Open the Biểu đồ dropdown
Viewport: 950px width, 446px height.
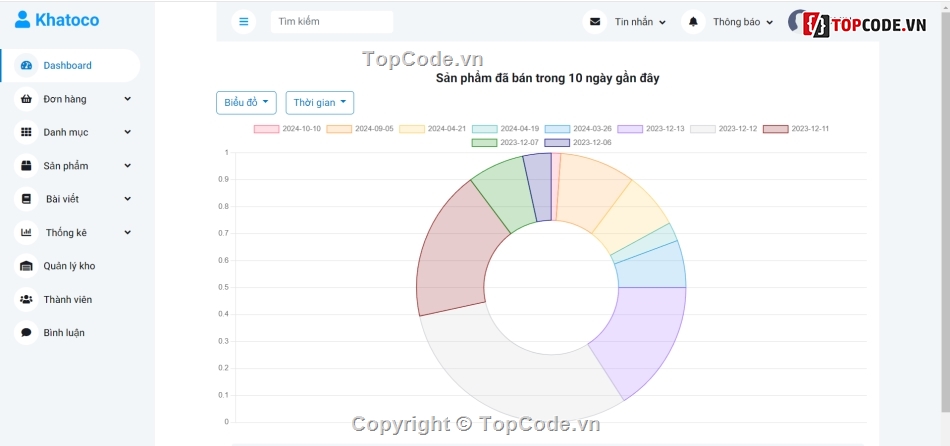pyautogui.click(x=246, y=103)
